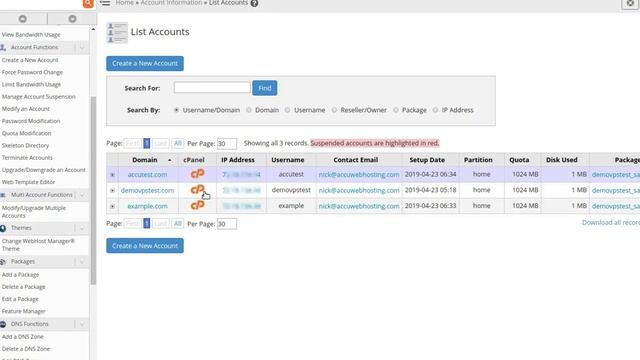
Task: Open Add a Package
Action: tap(20, 275)
